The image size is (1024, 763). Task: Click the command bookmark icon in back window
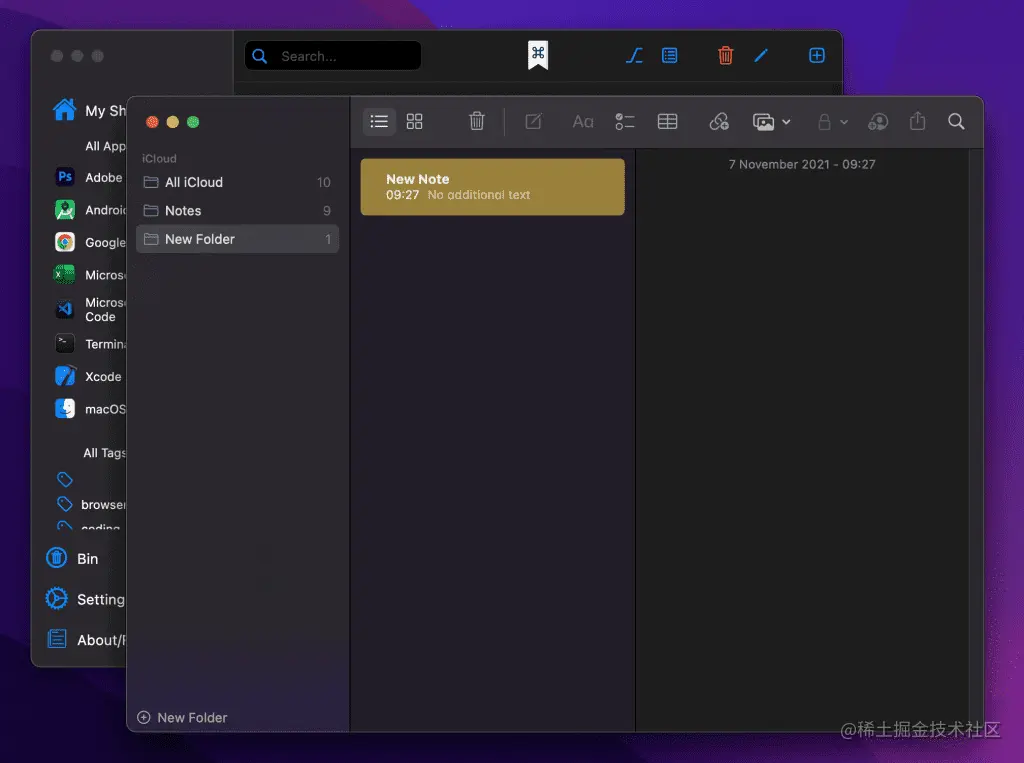pos(538,55)
